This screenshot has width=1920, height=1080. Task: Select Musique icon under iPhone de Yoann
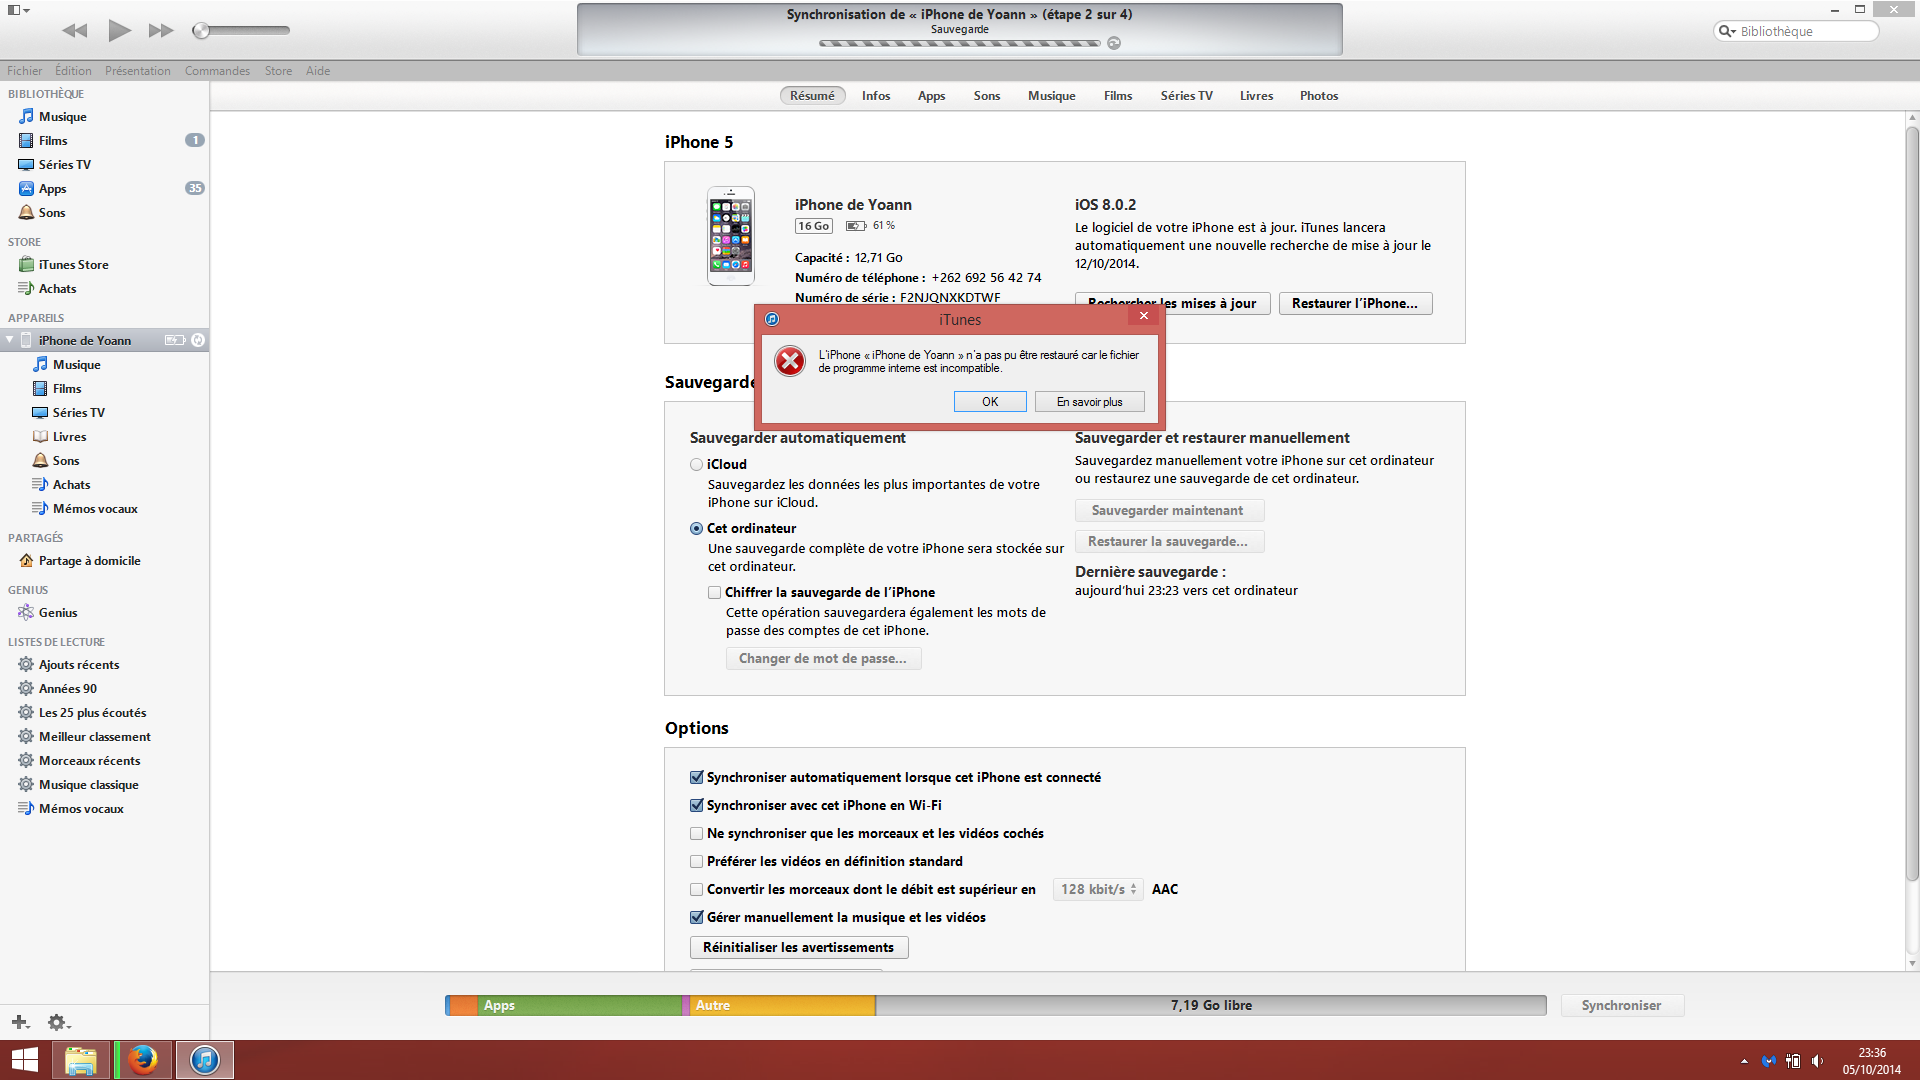pyautogui.click(x=40, y=365)
